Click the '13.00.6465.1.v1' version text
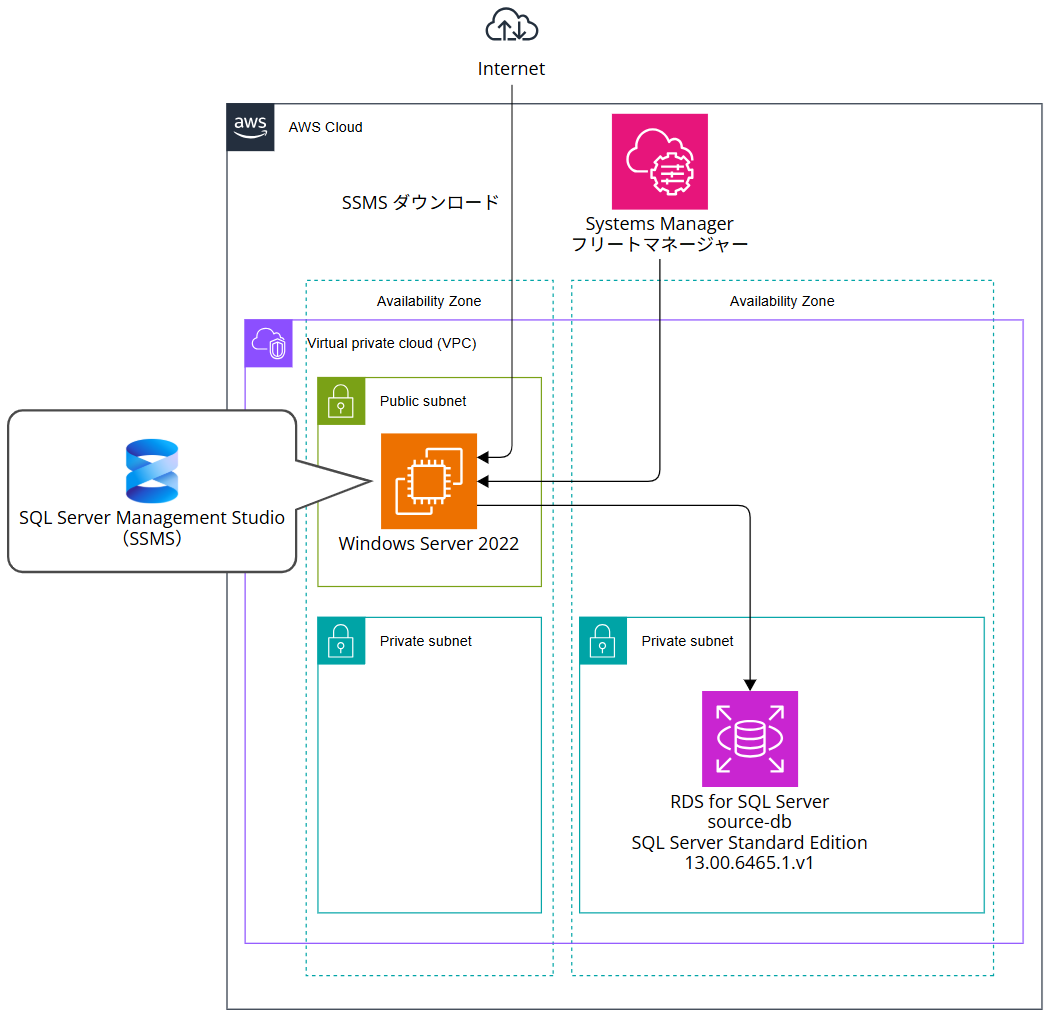The height and width of the screenshot is (1014, 1051). (750, 863)
